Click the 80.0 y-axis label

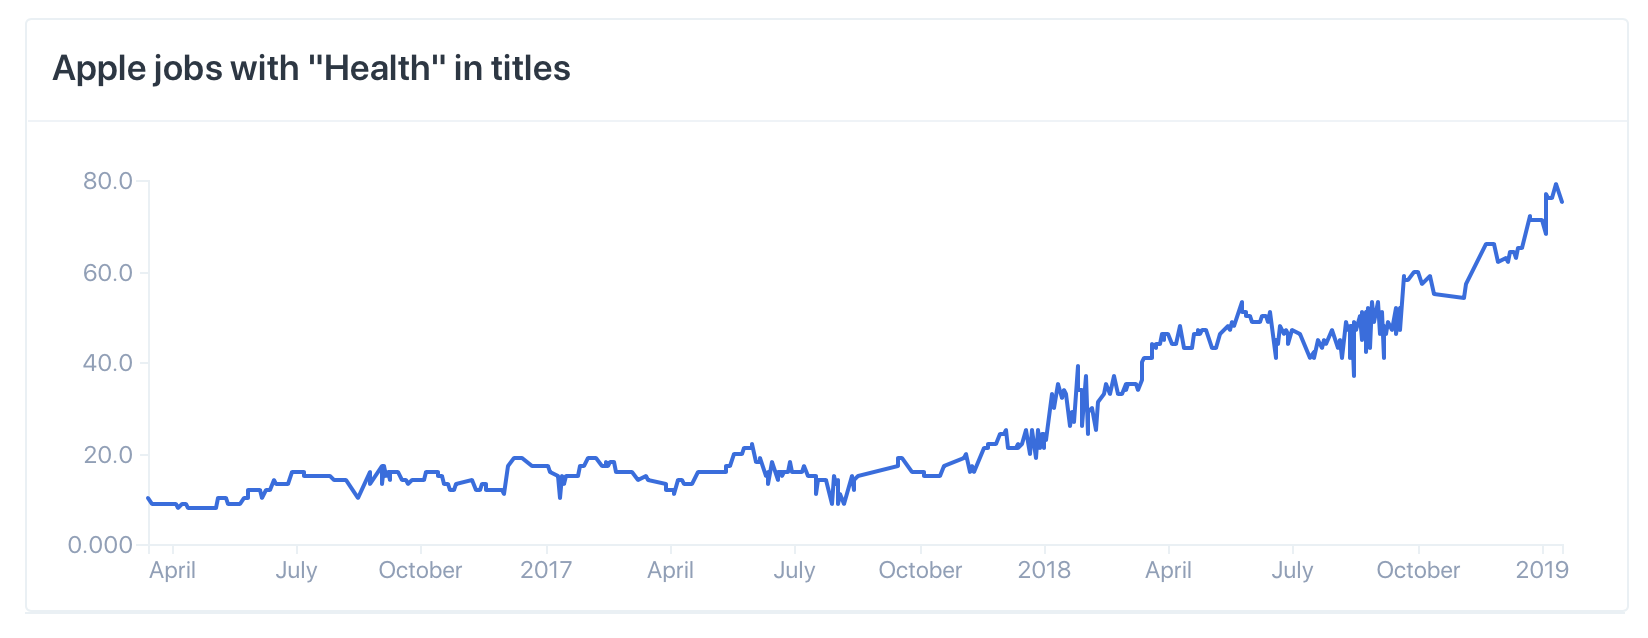click(107, 181)
